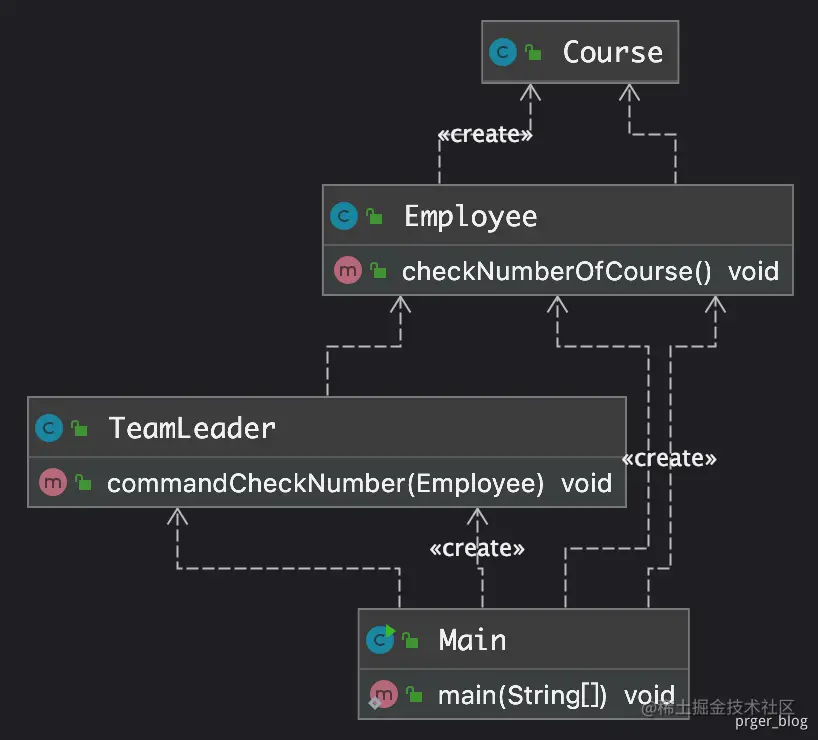818x740 pixels.
Task: Click the public lock icon beside Employee
Action: coord(374,216)
